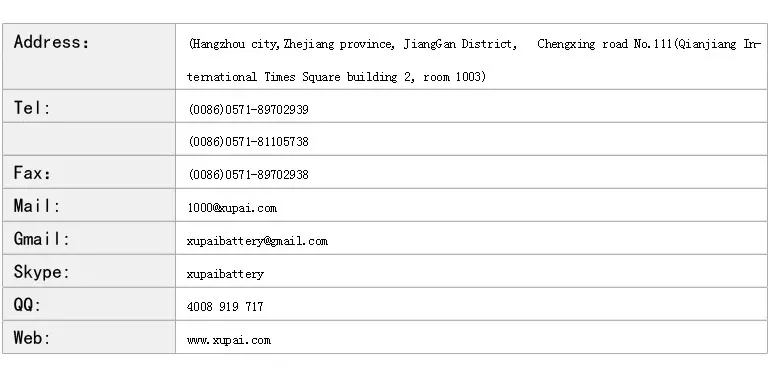Open website www.xupai.com

coord(229,340)
